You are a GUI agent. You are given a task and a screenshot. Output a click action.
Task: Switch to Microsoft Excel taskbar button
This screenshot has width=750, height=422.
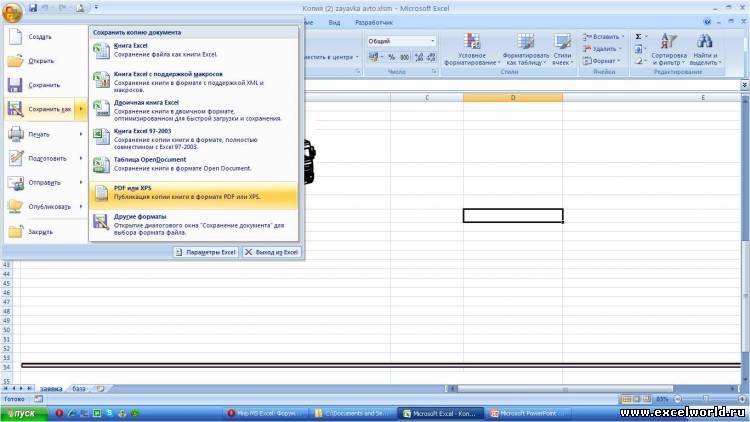[x=440, y=413]
